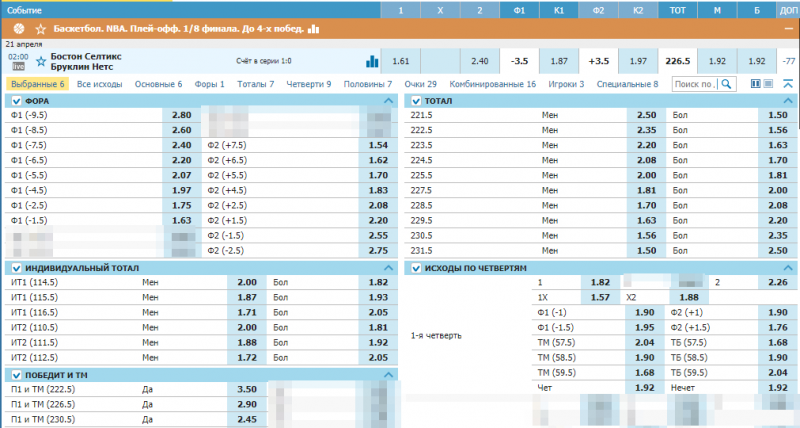Collapse the ФОРА section chevron
800x428 pixels.
389,101
